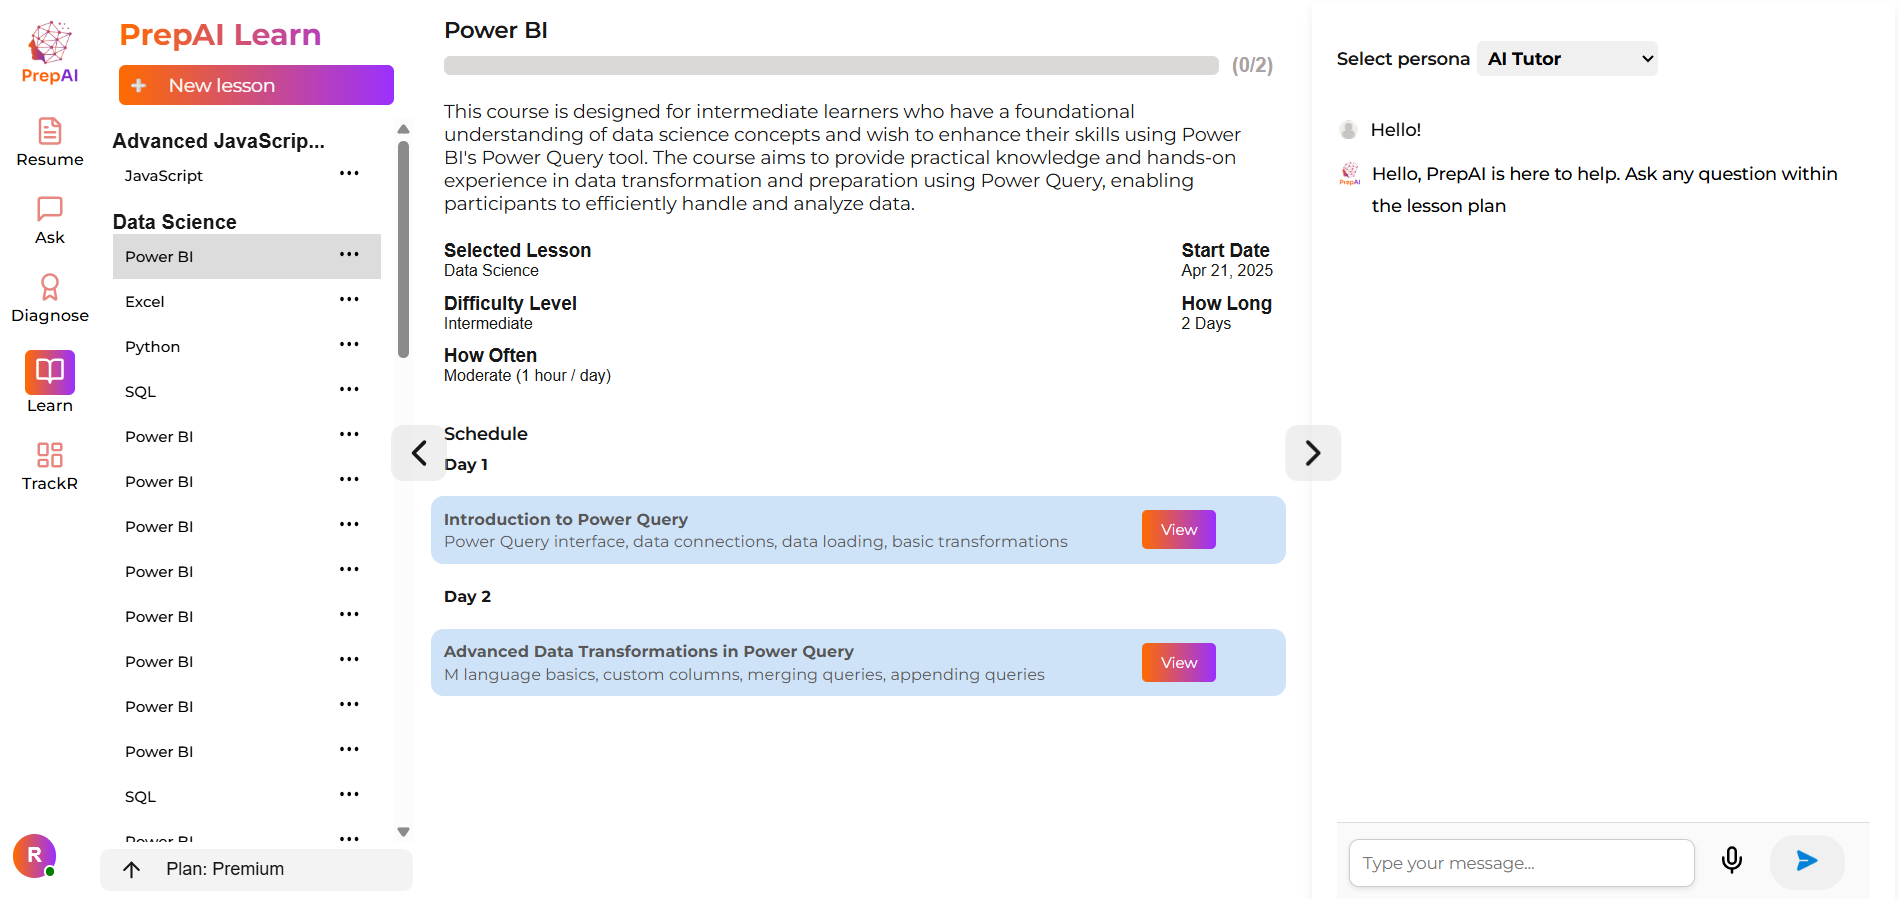Open the Diagnose tool icon
Image resolution: width=1899 pixels, height=899 pixels.
click(50, 287)
